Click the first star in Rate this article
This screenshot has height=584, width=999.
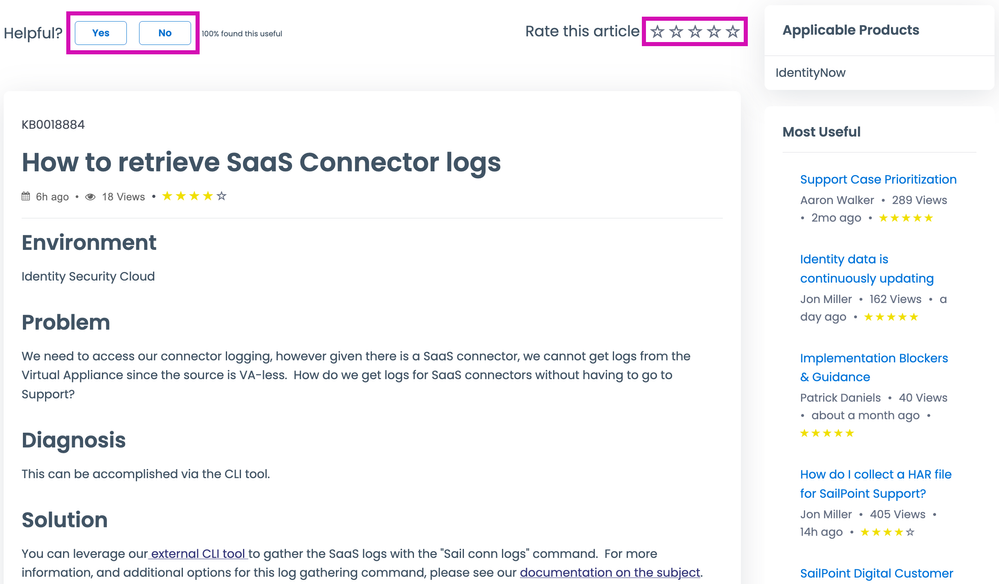657,32
